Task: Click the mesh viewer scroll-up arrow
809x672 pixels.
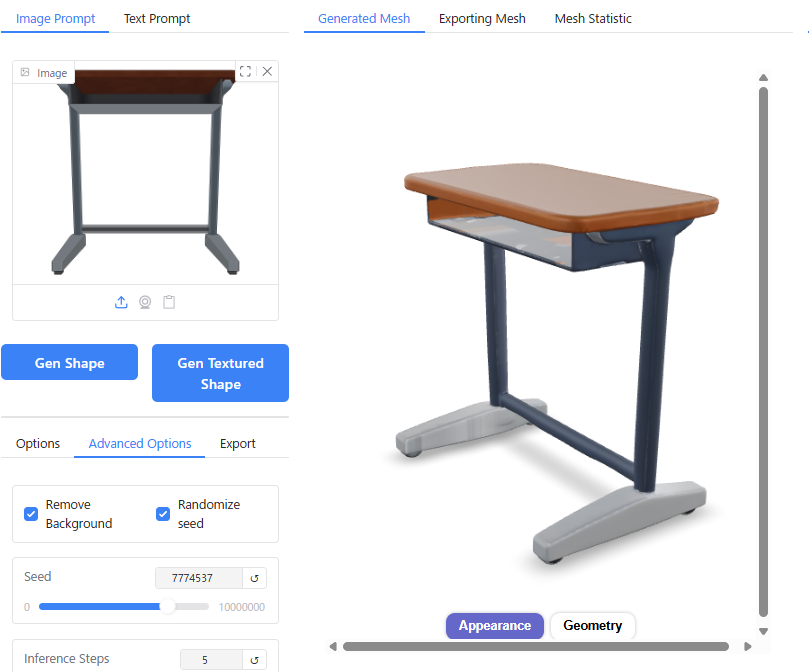Action: pyautogui.click(x=764, y=77)
